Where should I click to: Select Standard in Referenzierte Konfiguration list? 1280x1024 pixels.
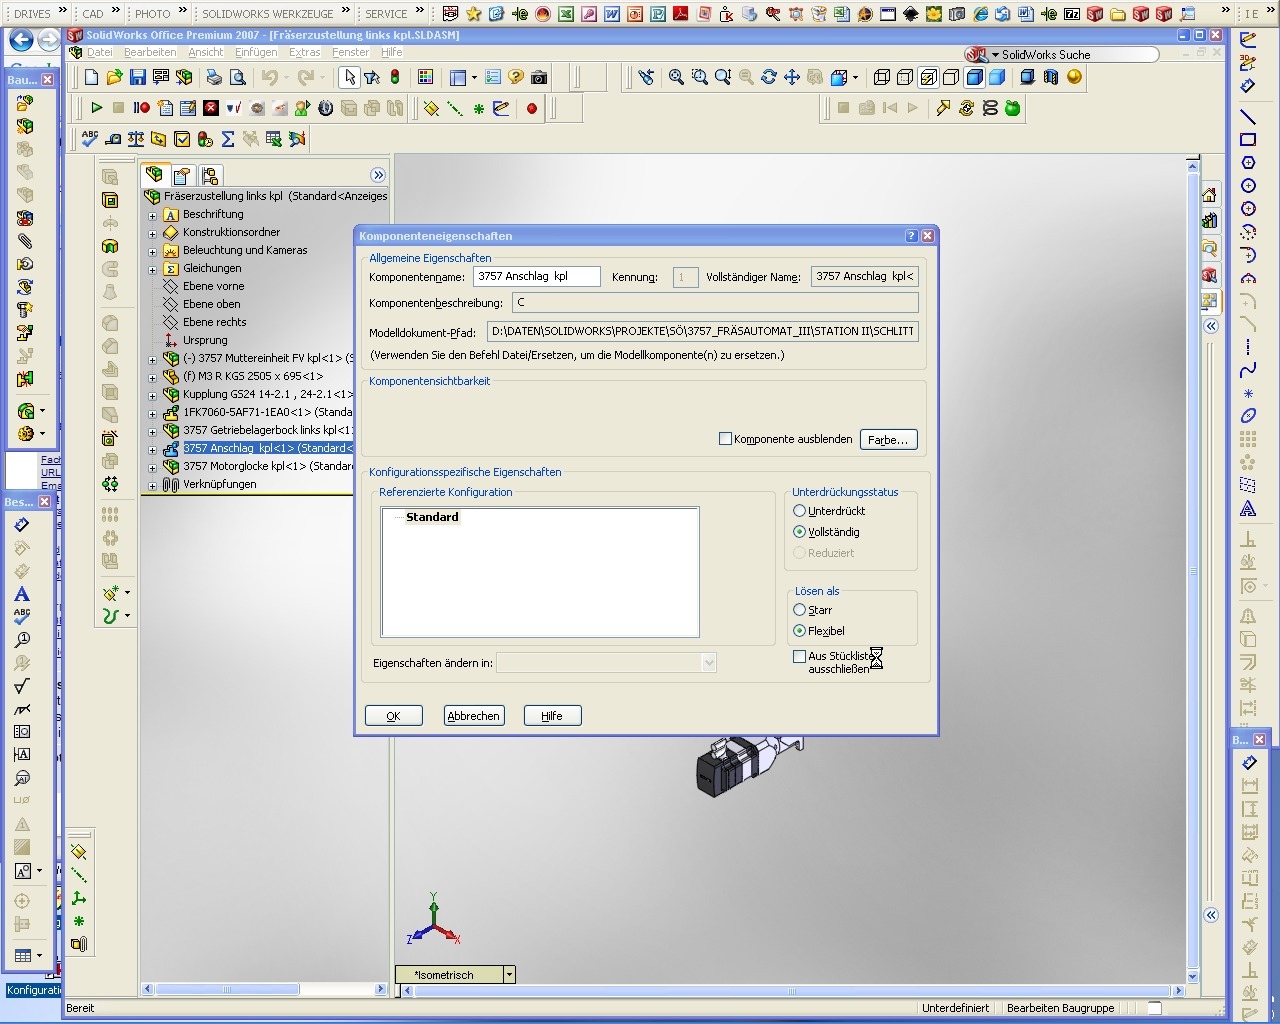(x=432, y=517)
